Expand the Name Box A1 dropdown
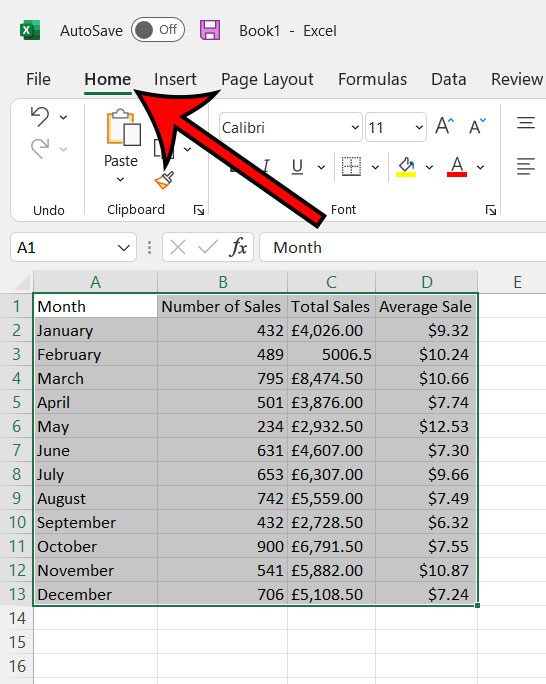Viewport: 546px width, 684px height. coord(123,248)
